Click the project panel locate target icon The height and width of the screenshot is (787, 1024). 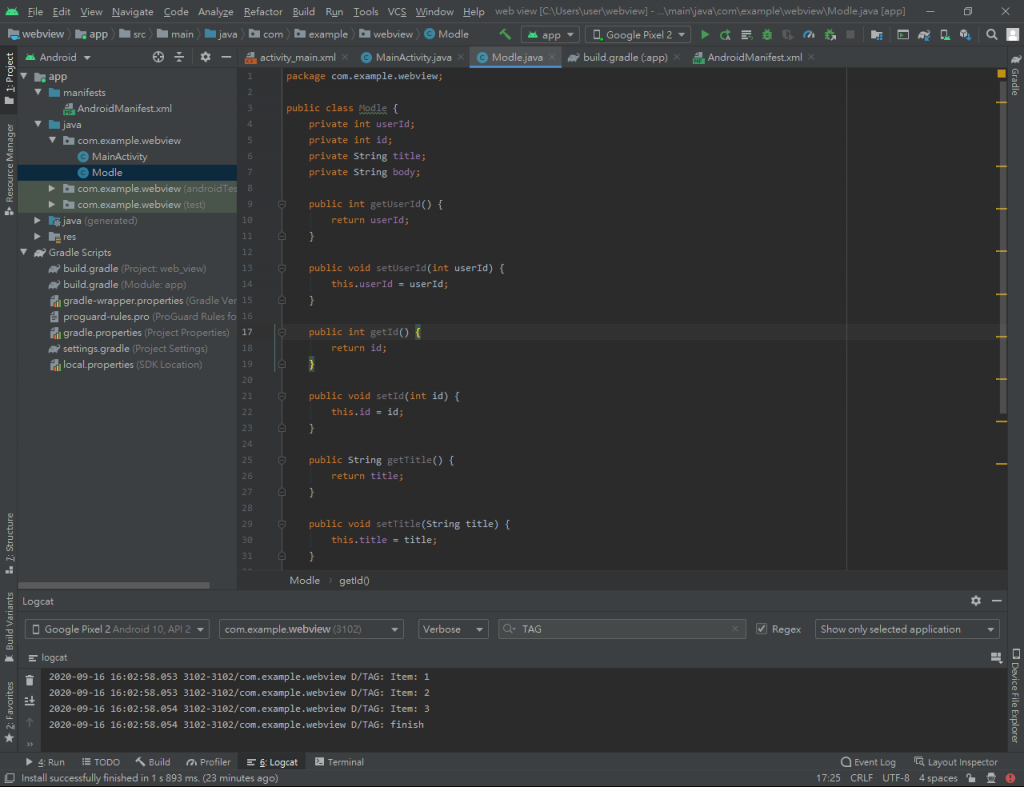pos(158,57)
